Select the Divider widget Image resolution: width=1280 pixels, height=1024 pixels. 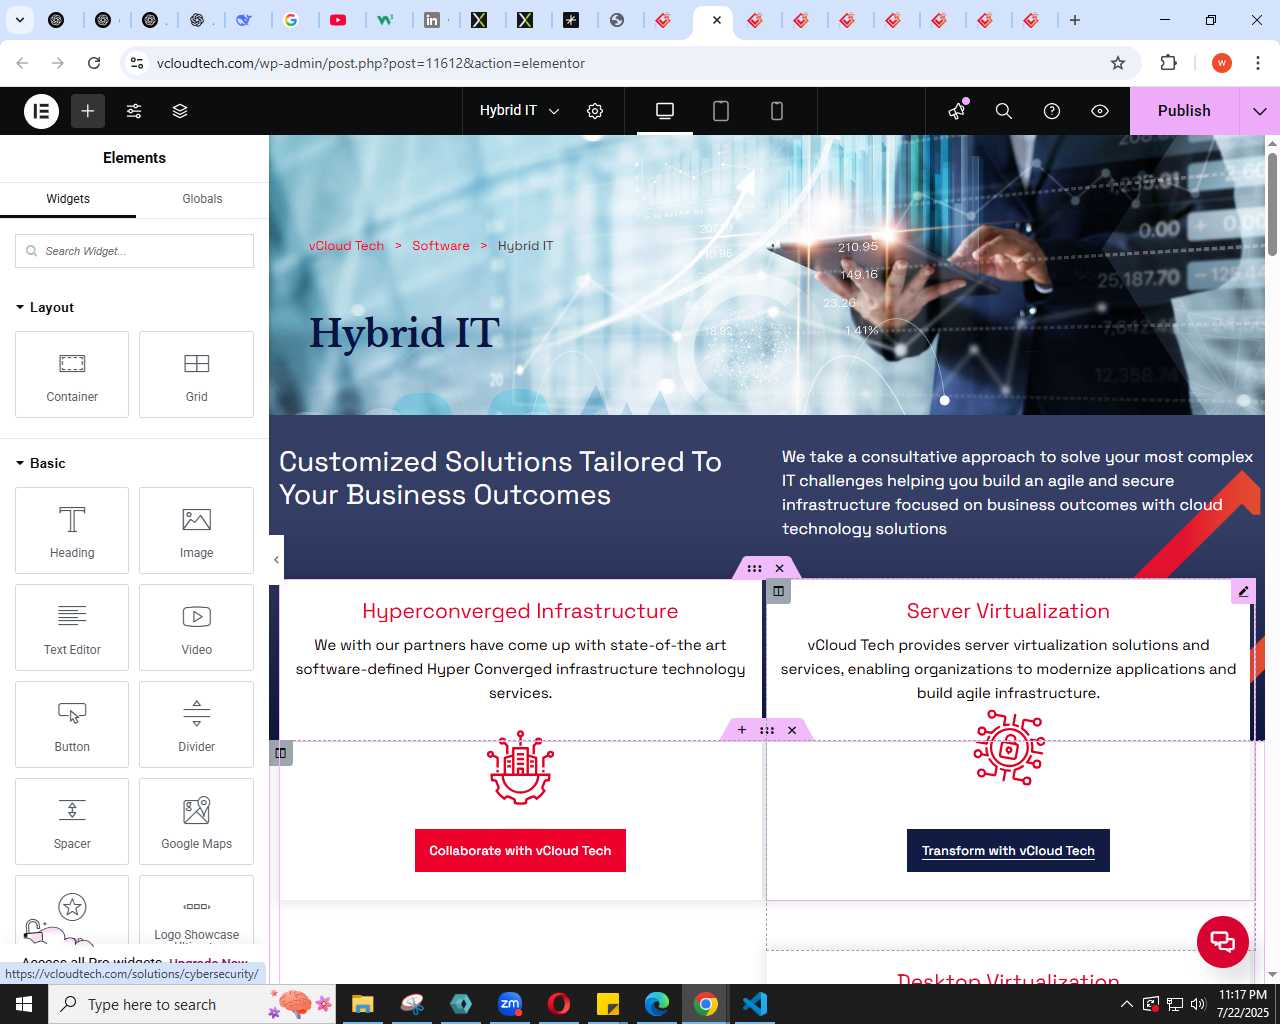point(197,724)
